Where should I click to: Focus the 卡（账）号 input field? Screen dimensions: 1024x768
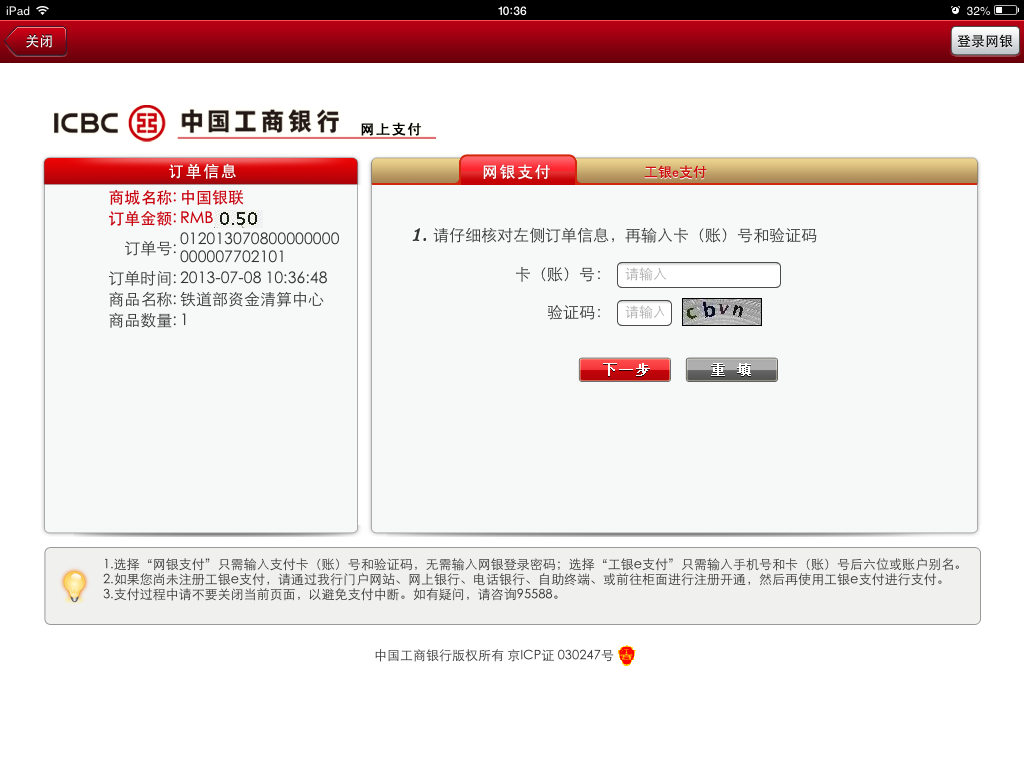pyautogui.click(x=698, y=275)
